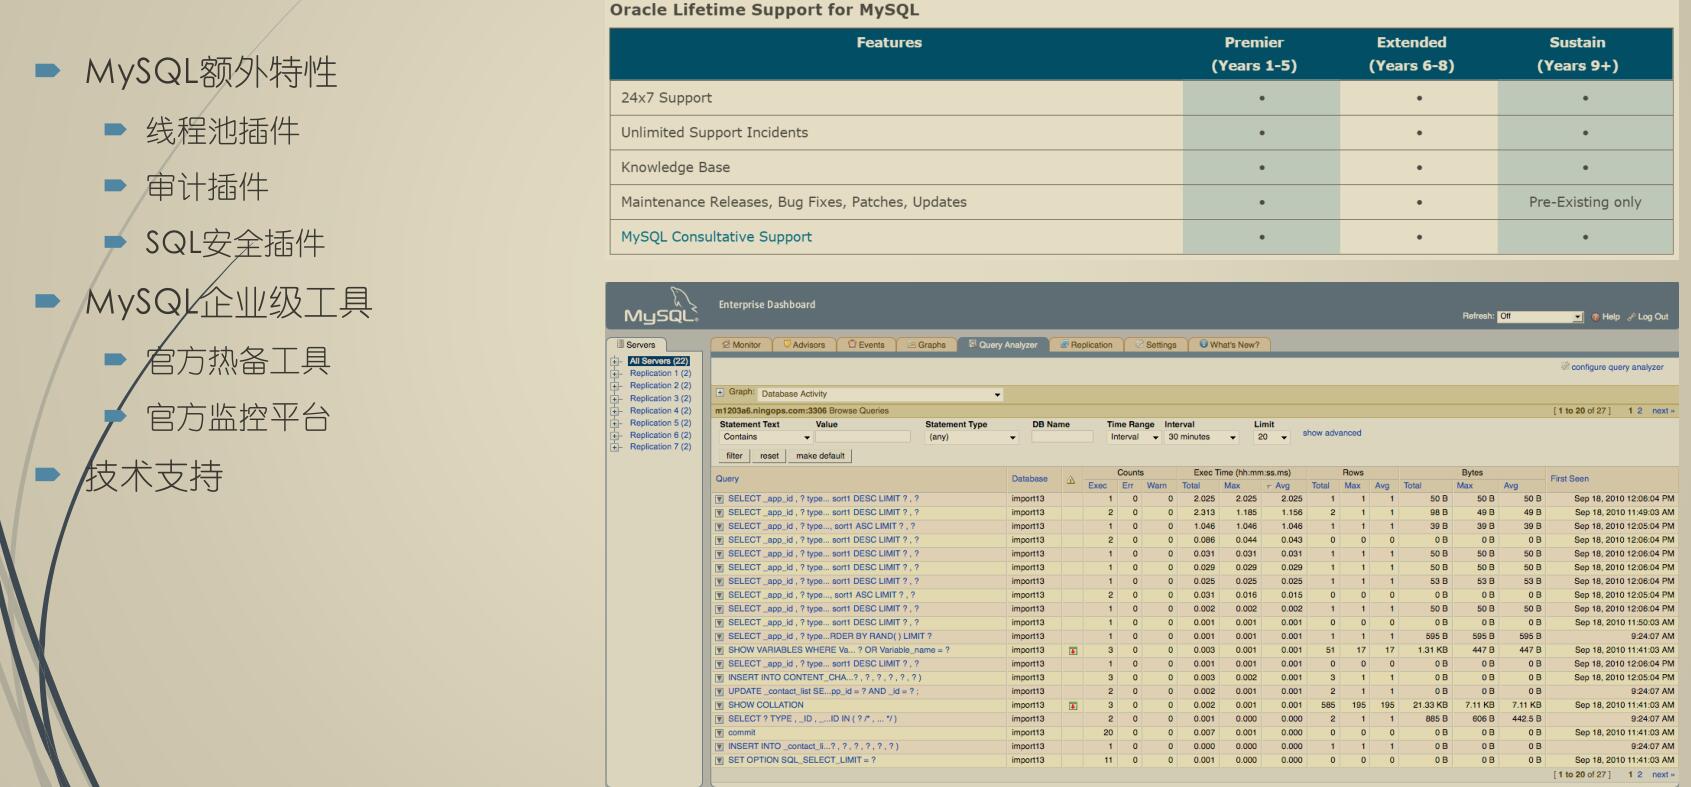Open the Statement Type (any) dropdown

coord(972,437)
